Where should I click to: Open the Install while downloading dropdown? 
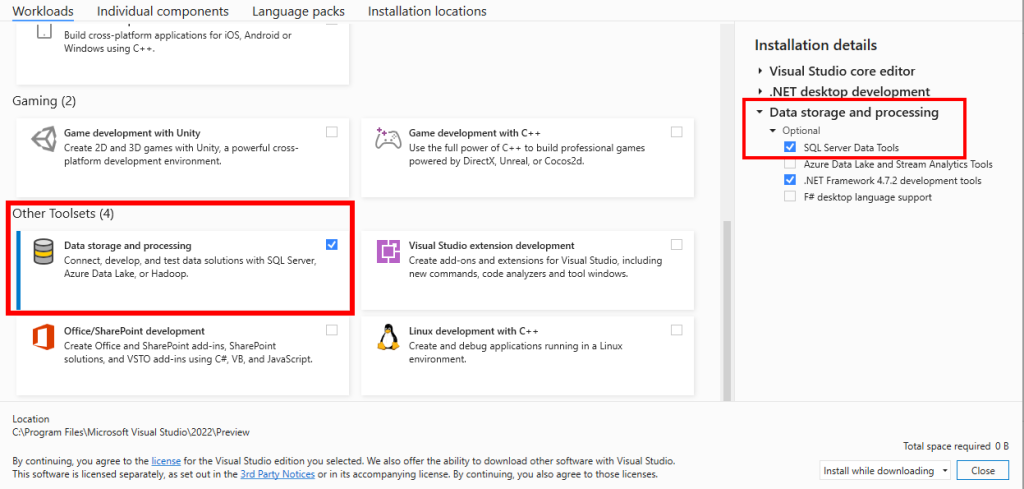885,470
